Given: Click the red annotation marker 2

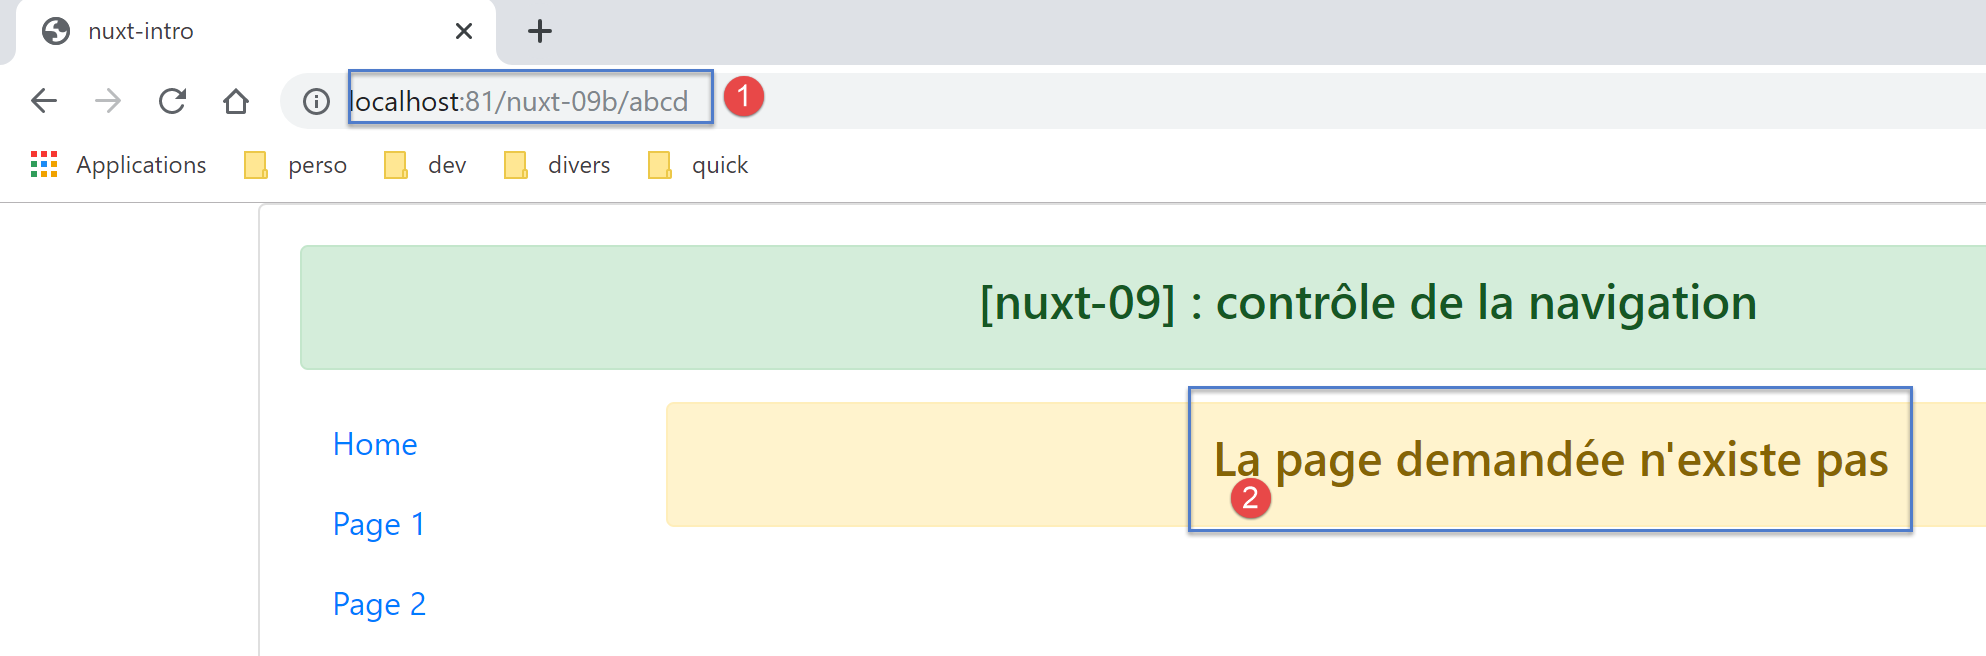Looking at the screenshot, I should point(1250,498).
